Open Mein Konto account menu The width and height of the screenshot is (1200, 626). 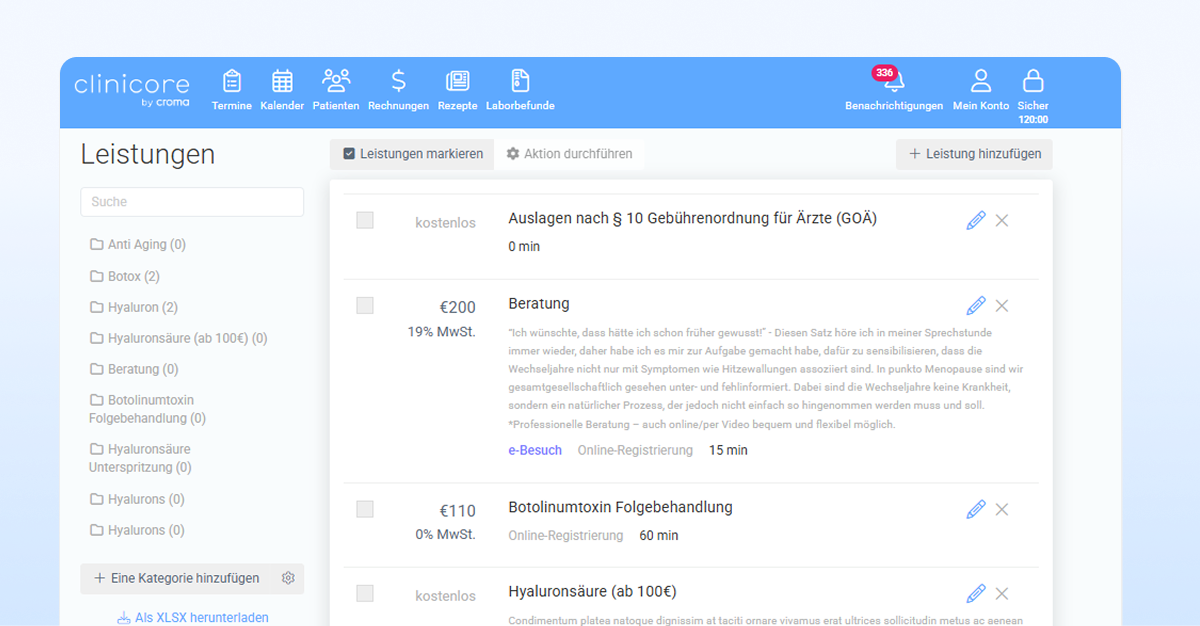point(981,90)
